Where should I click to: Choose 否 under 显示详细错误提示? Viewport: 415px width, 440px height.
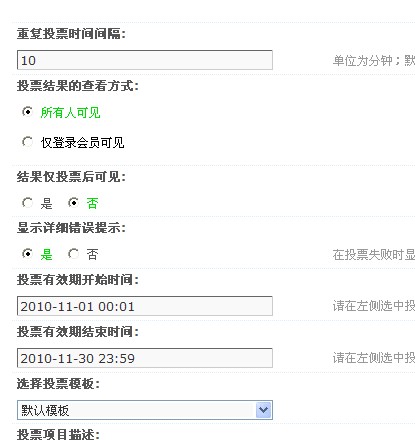pyautogui.click(x=73, y=254)
